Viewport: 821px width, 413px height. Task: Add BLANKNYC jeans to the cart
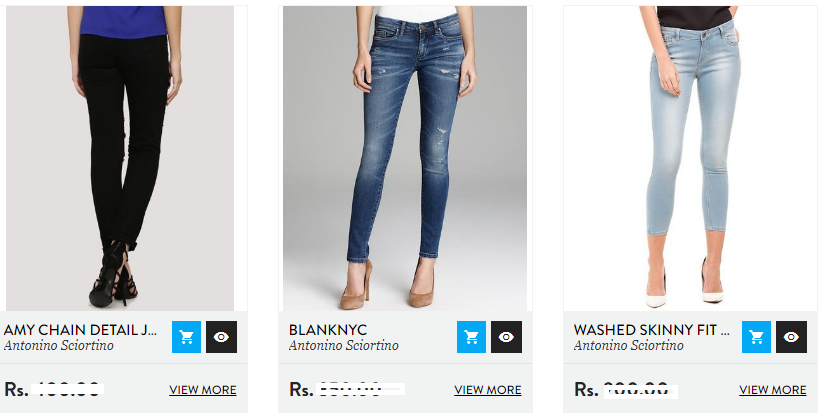[471, 337]
